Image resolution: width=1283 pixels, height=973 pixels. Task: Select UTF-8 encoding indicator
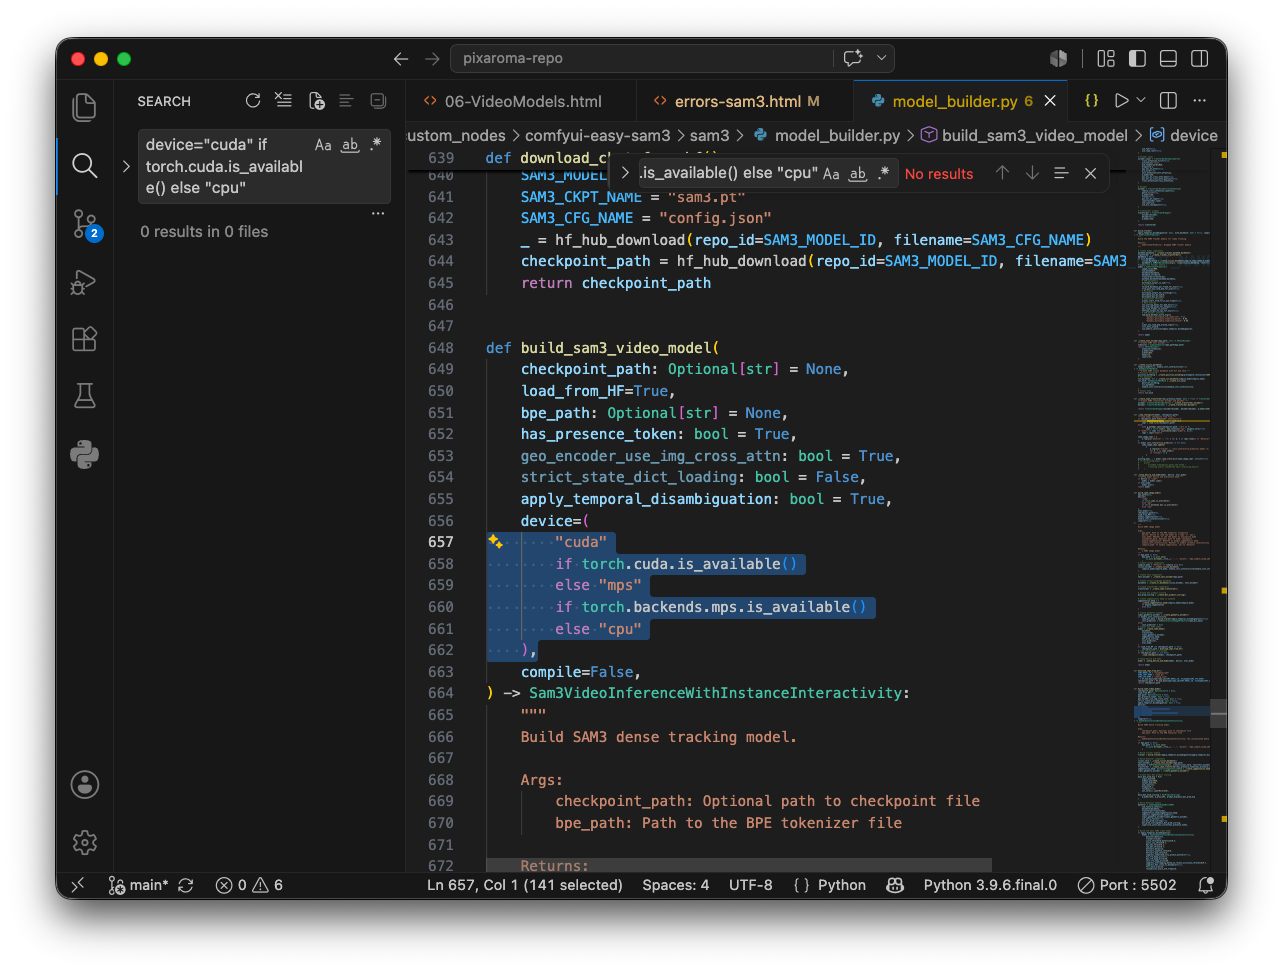(x=750, y=885)
